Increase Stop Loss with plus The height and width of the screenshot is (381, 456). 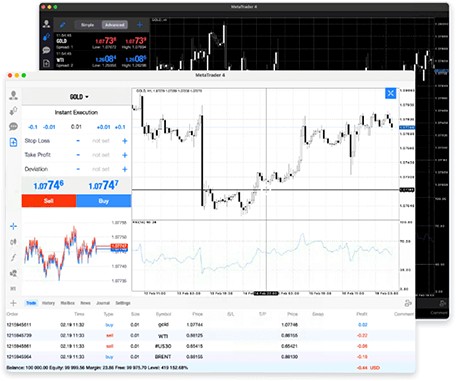125,141
